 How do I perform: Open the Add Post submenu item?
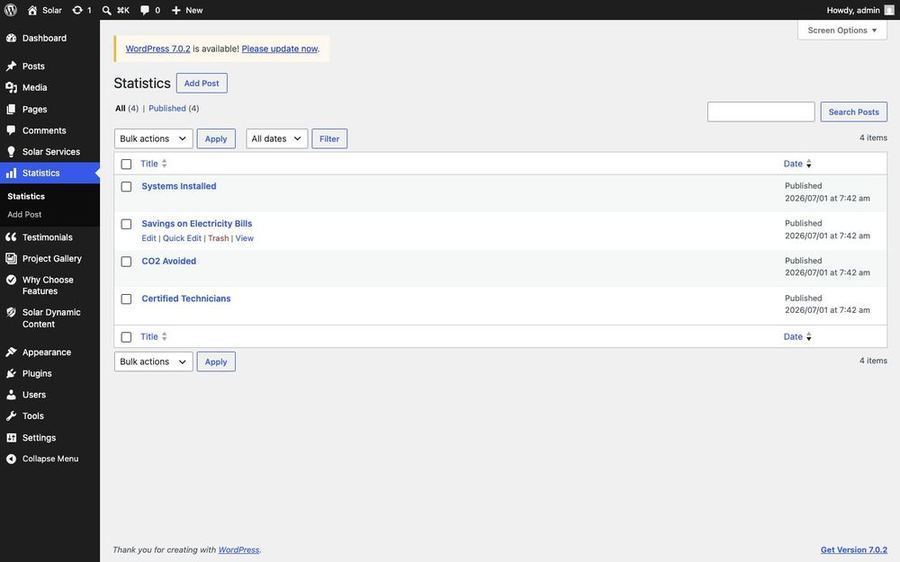25,214
